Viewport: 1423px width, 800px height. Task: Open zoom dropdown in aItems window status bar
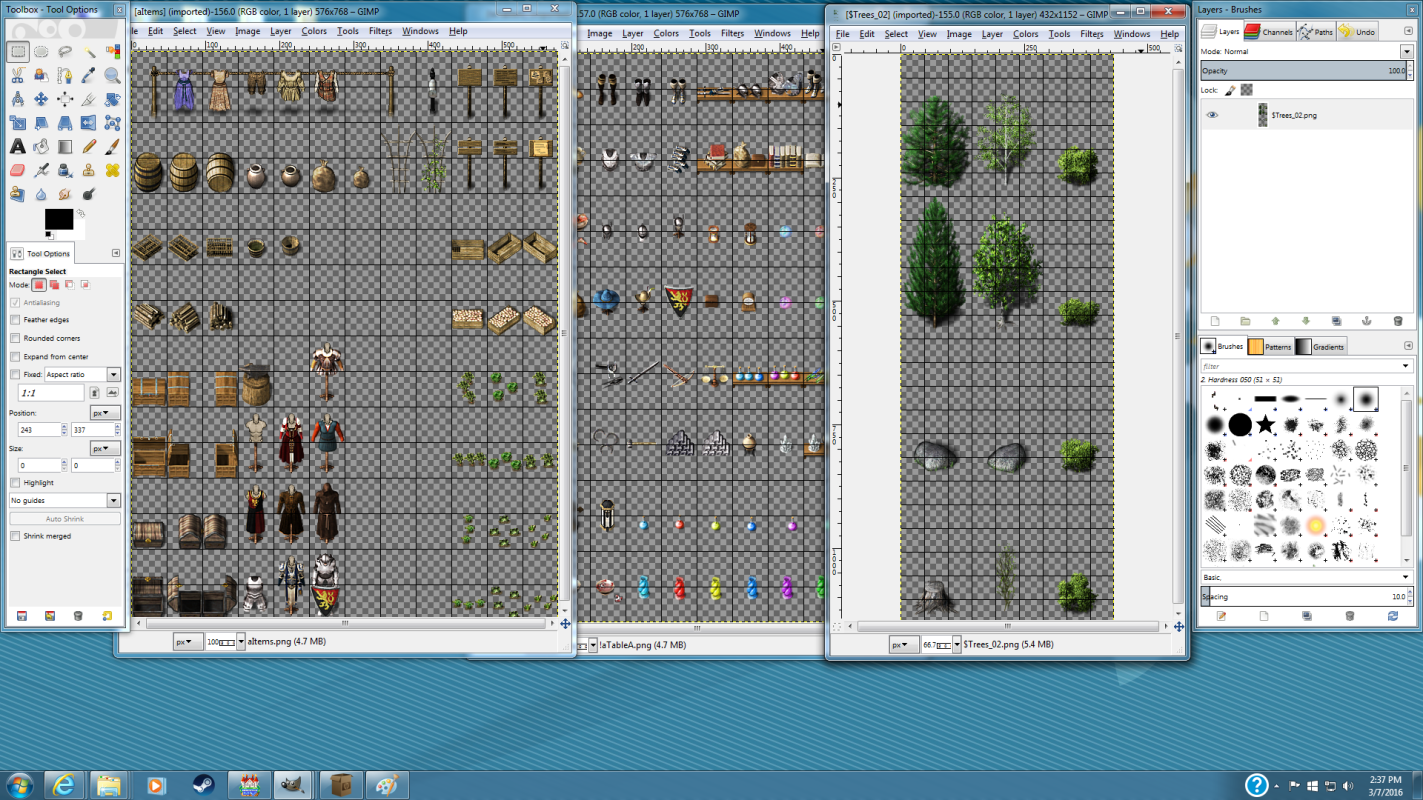pyautogui.click(x=240, y=642)
